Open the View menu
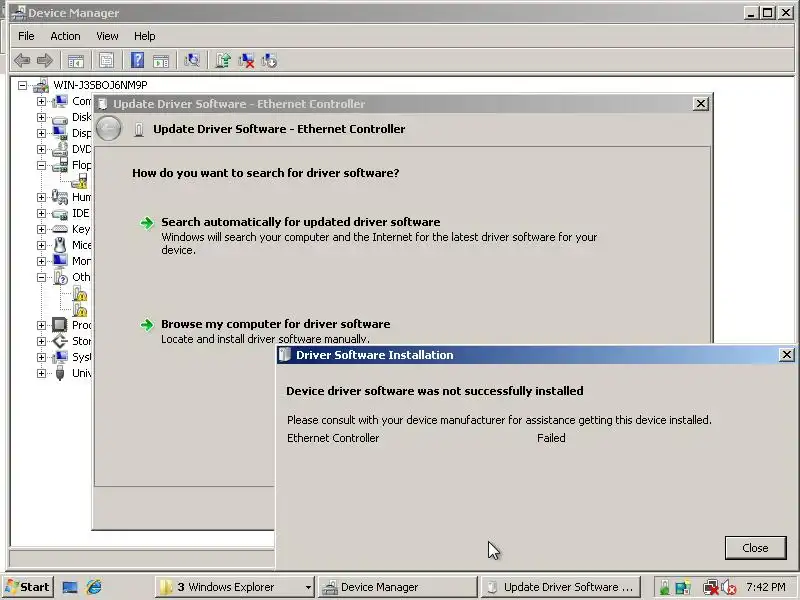800x600 pixels. pos(107,36)
